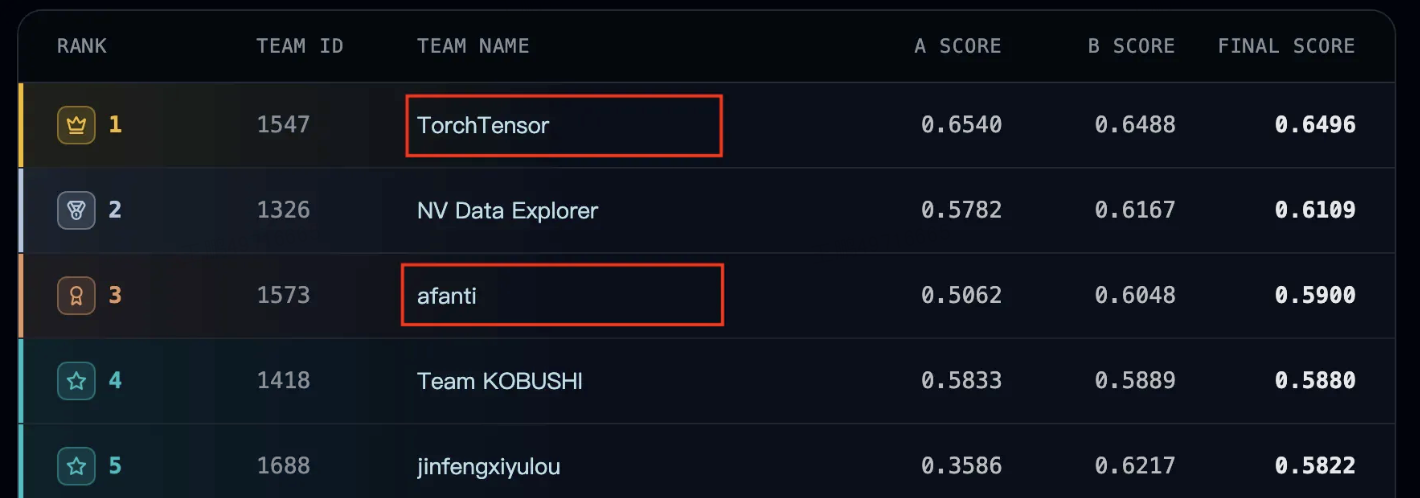This screenshot has width=1420, height=498.
Task: Open the TorchTensor team name
Action: click(483, 126)
